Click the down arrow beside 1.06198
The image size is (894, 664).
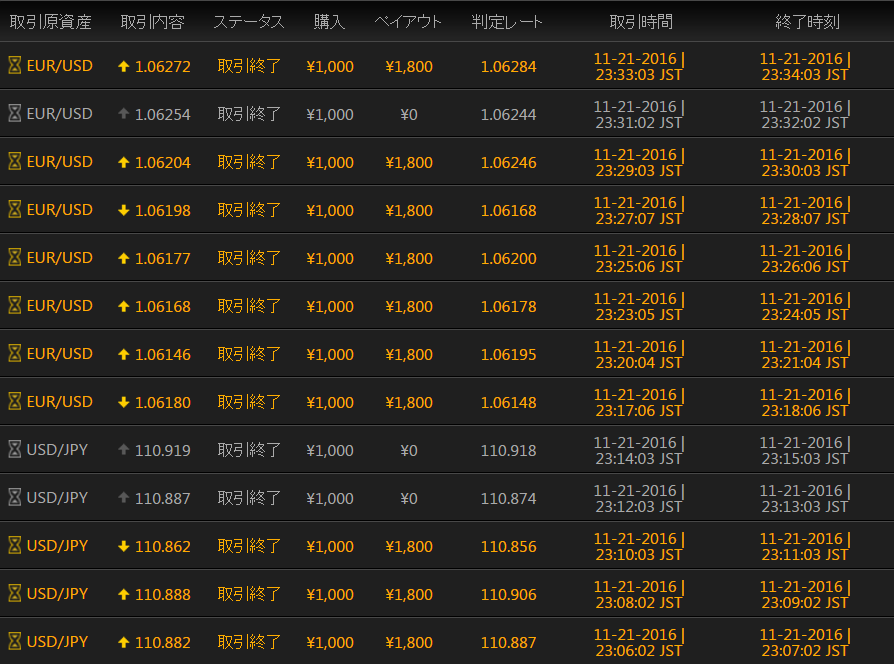pos(123,210)
